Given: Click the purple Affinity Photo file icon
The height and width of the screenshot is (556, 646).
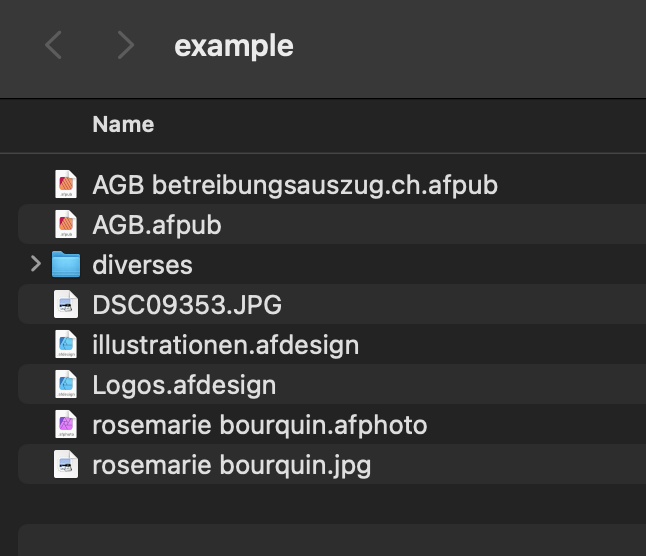Looking at the screenshot, I should (66, 424).
